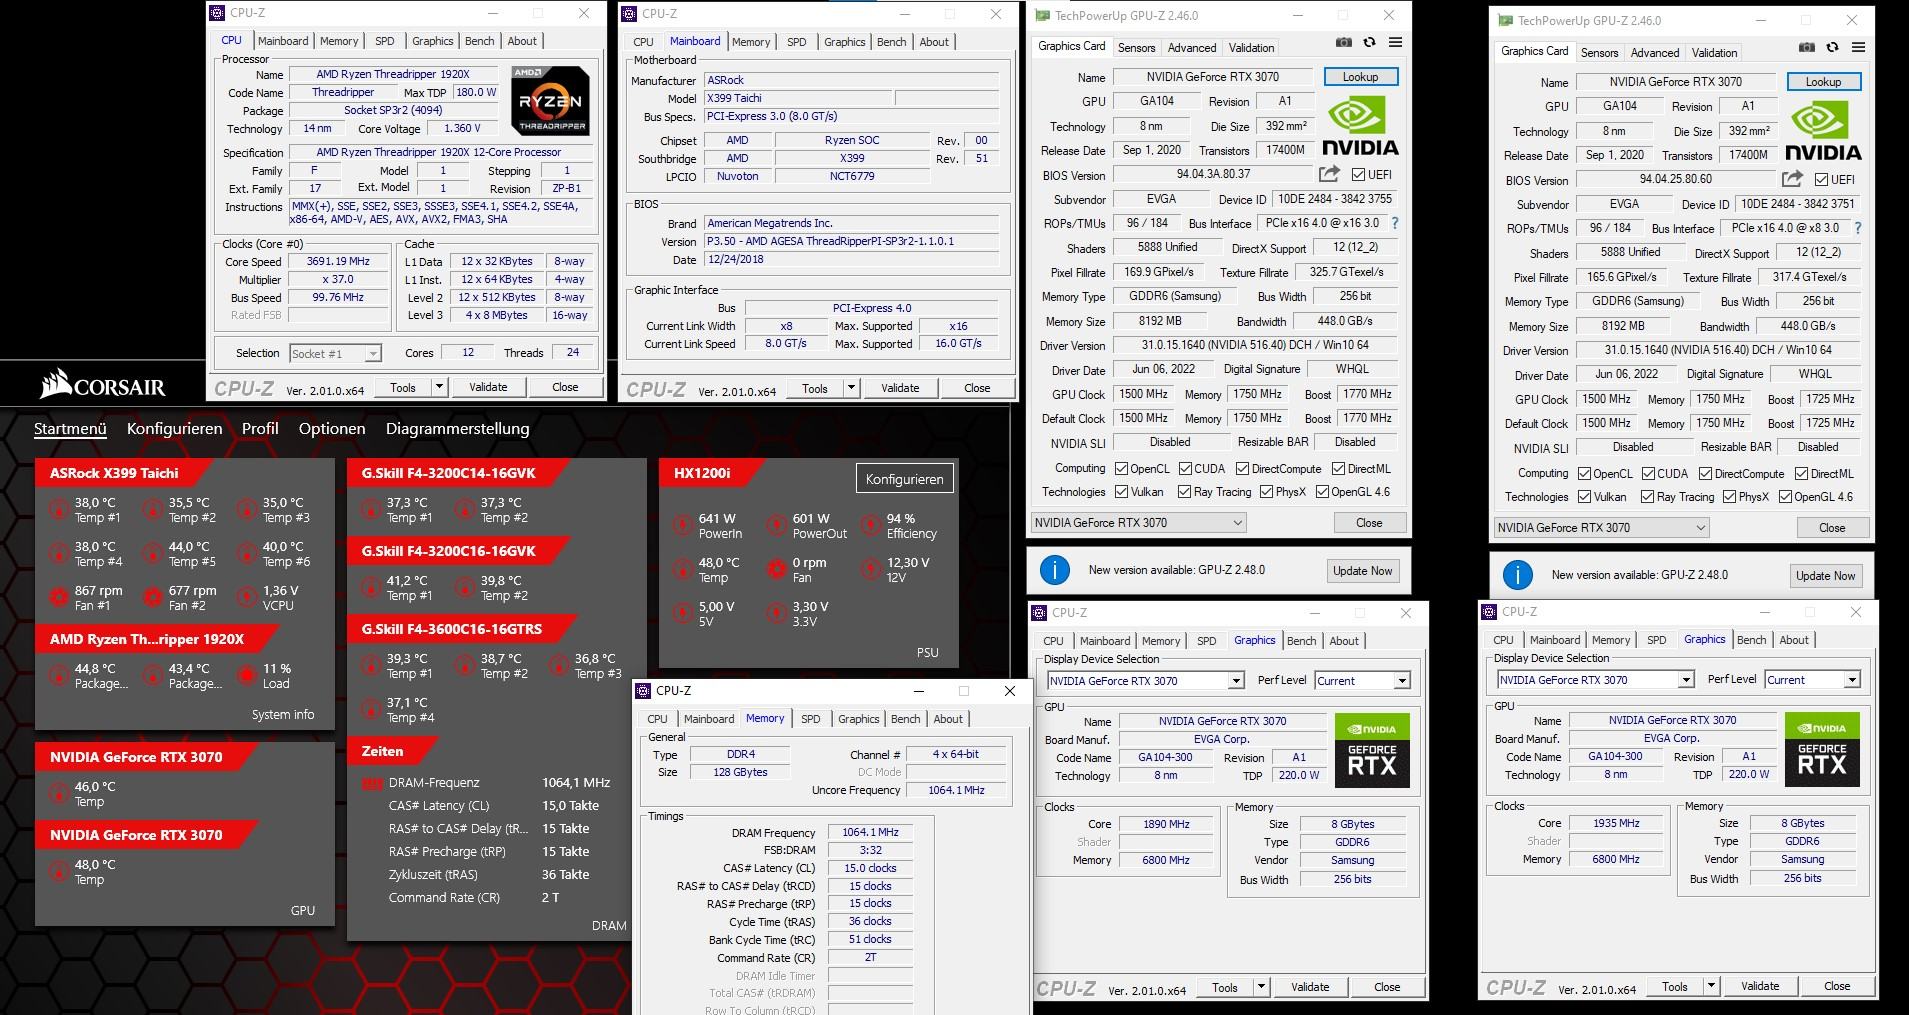Click Bus Interface question mark in left GPU-Z
This screenshot has height=1015, width=1909.
coord(1395,223)
